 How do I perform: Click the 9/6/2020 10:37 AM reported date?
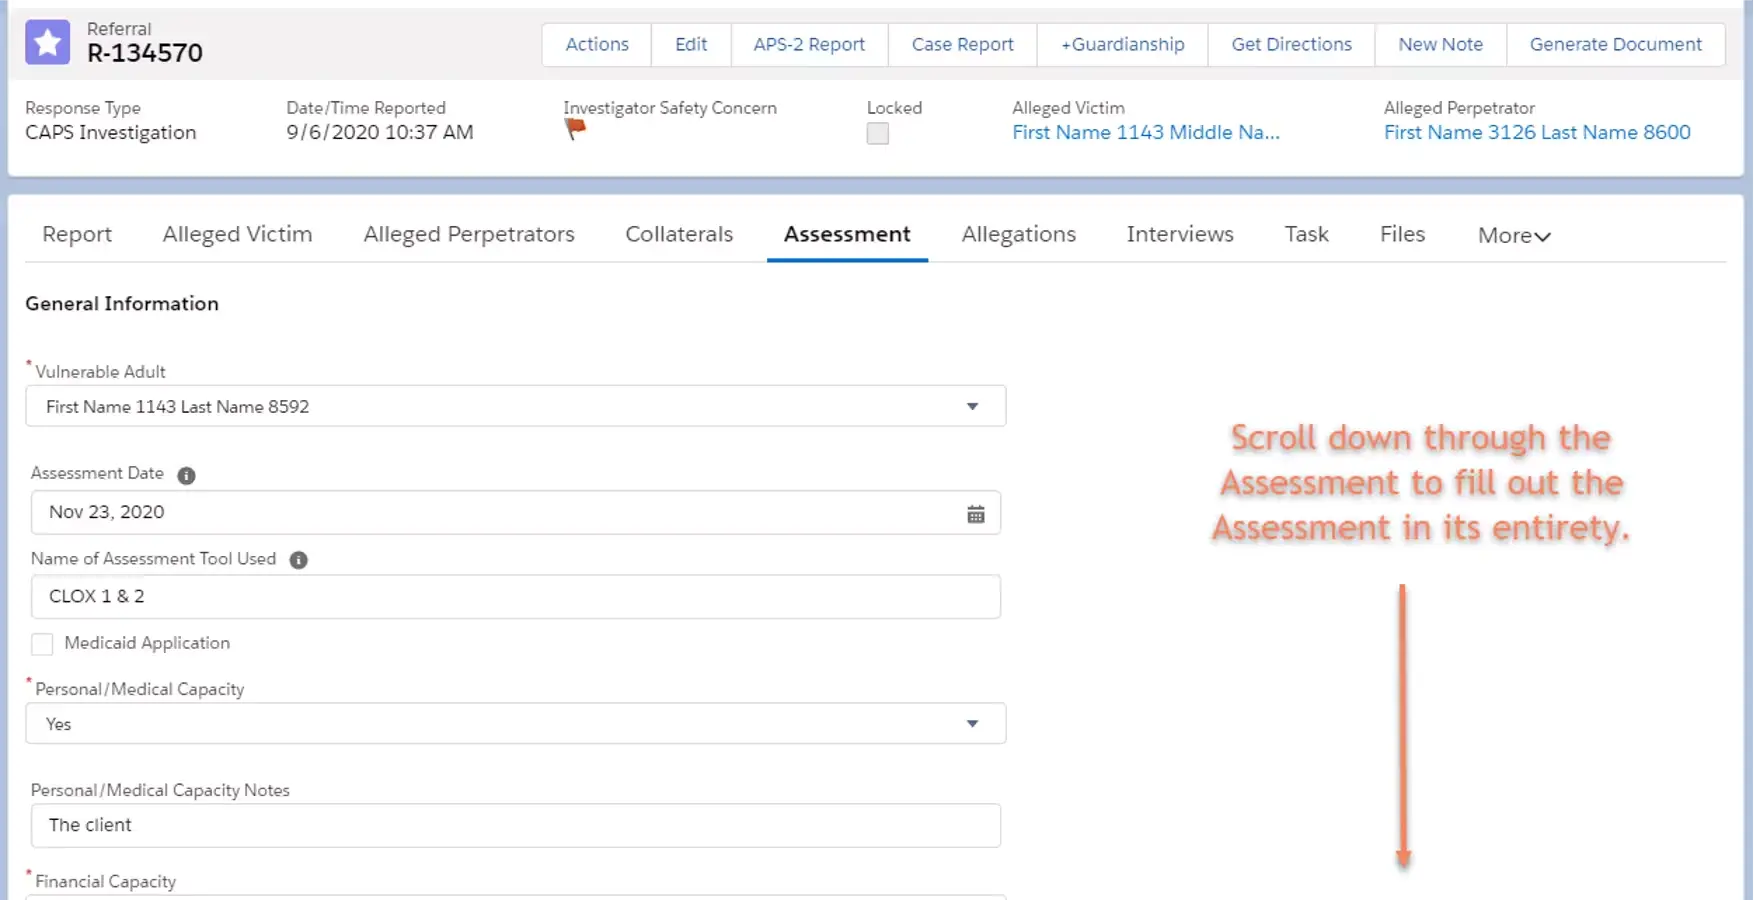pos(380,132)
